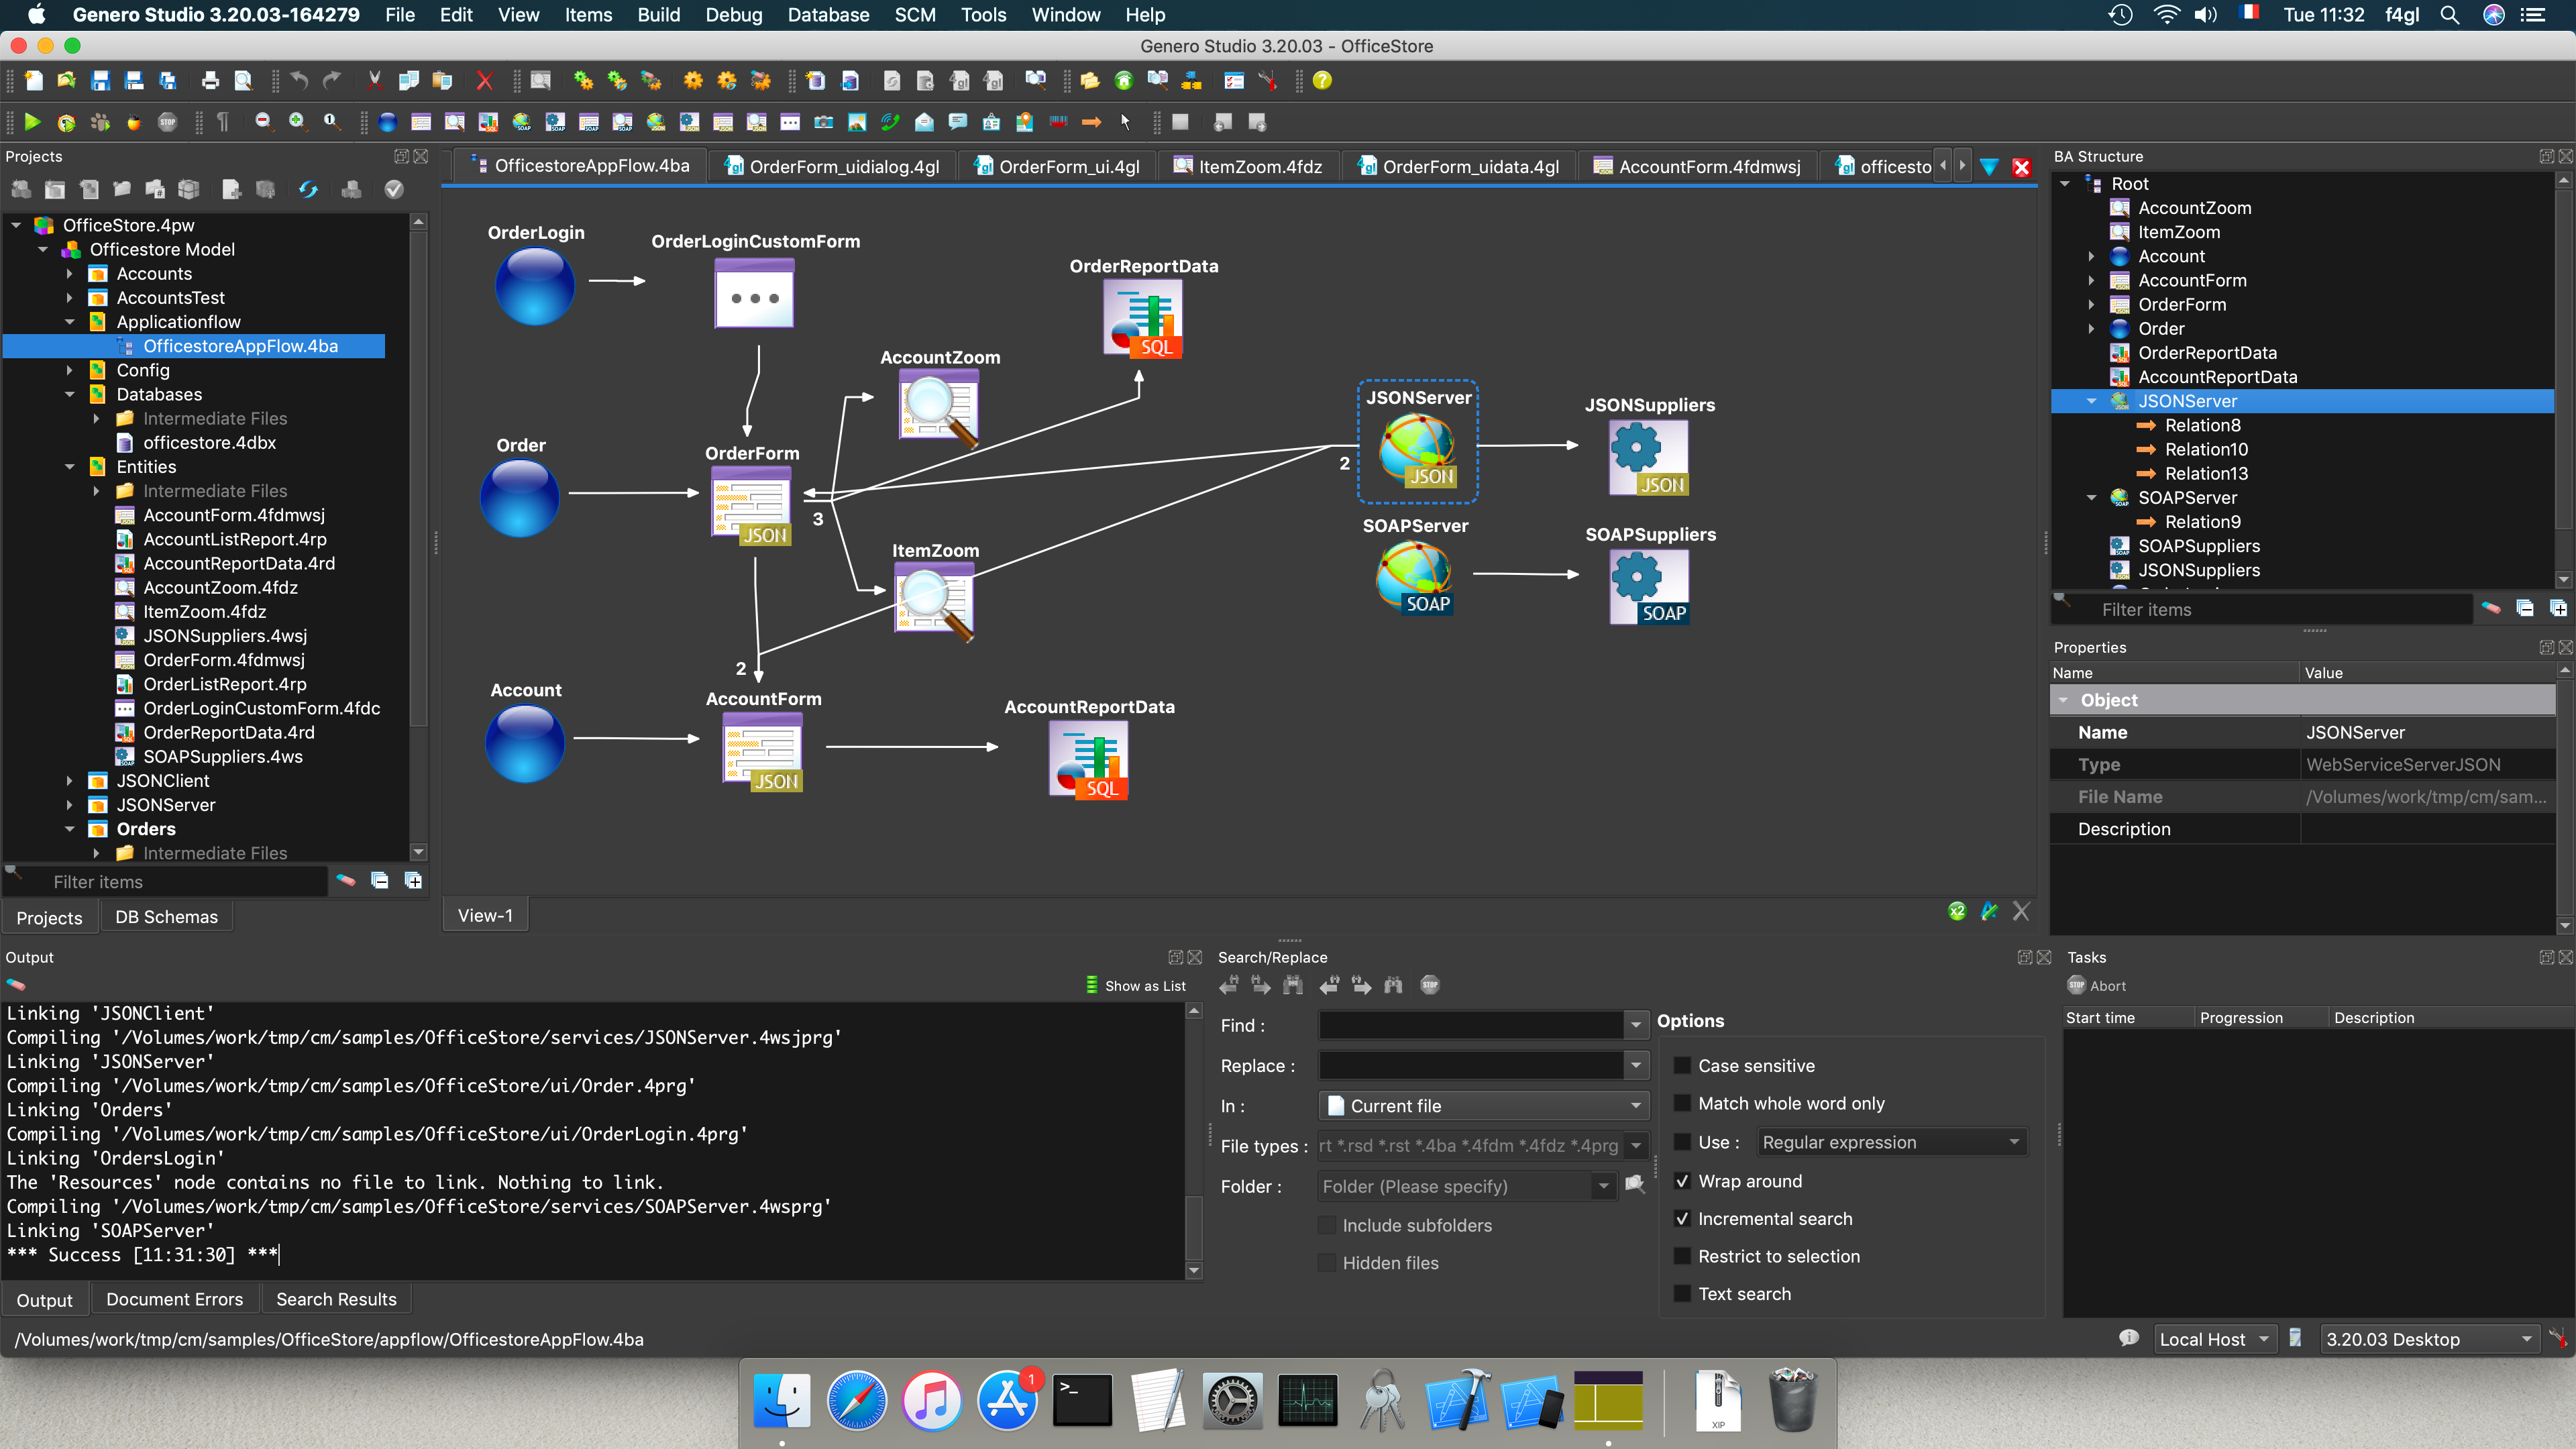The width and height of the screenshot is (2576, 1449).
Task: Select the blue sphere Program tool
Action: click(388, 122)
